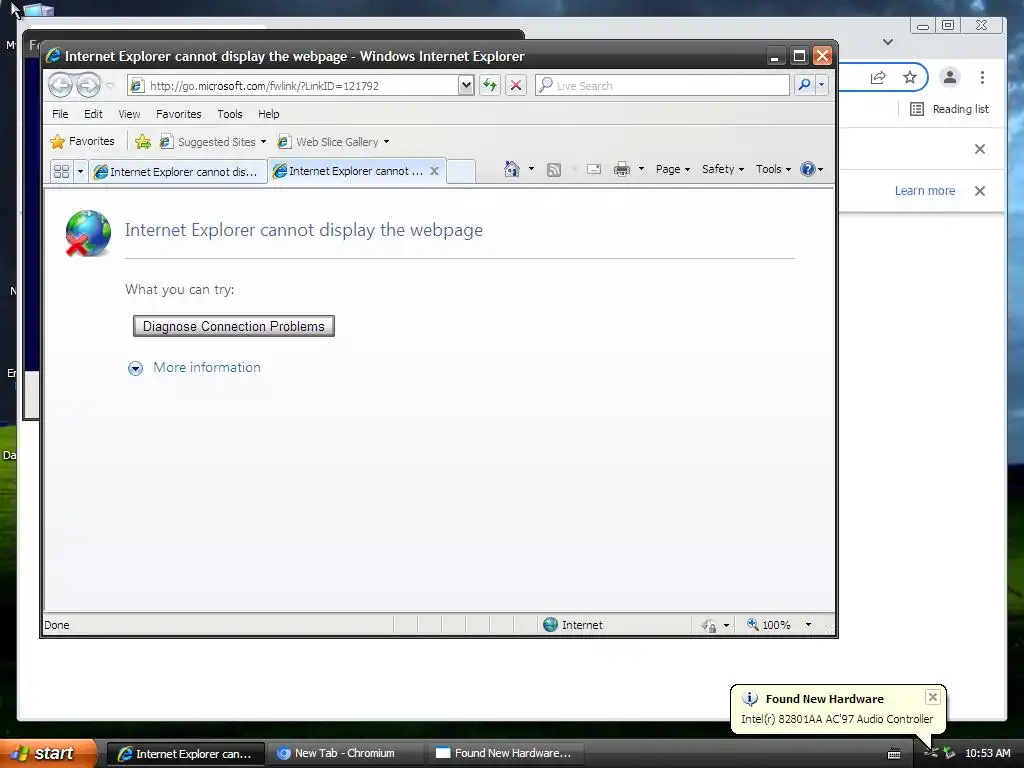The height and width of the screenshot is (768, 1024).
Task: Open recent pages dropdown beside Forward arrow
Action: click(x=110, y=86)
